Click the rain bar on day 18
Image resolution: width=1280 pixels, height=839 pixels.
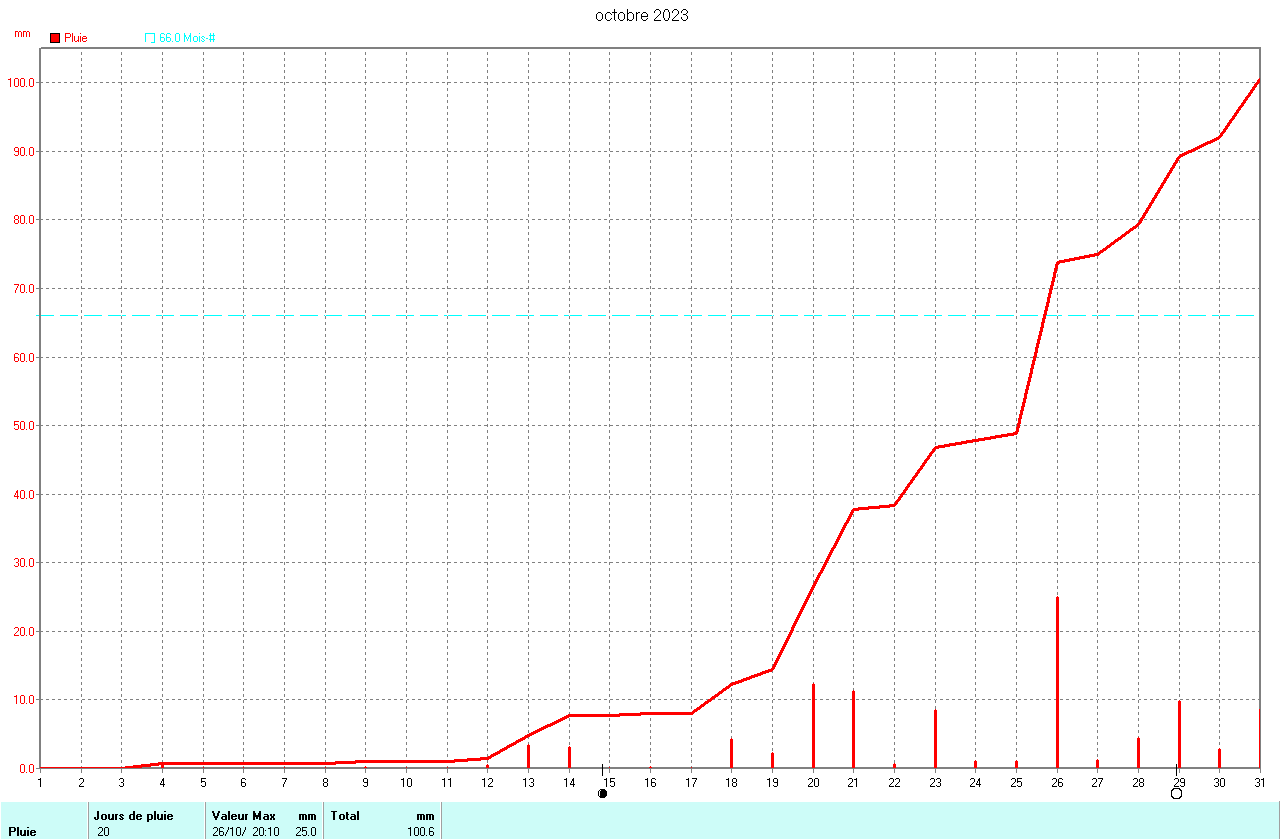(x=731, y=753)
